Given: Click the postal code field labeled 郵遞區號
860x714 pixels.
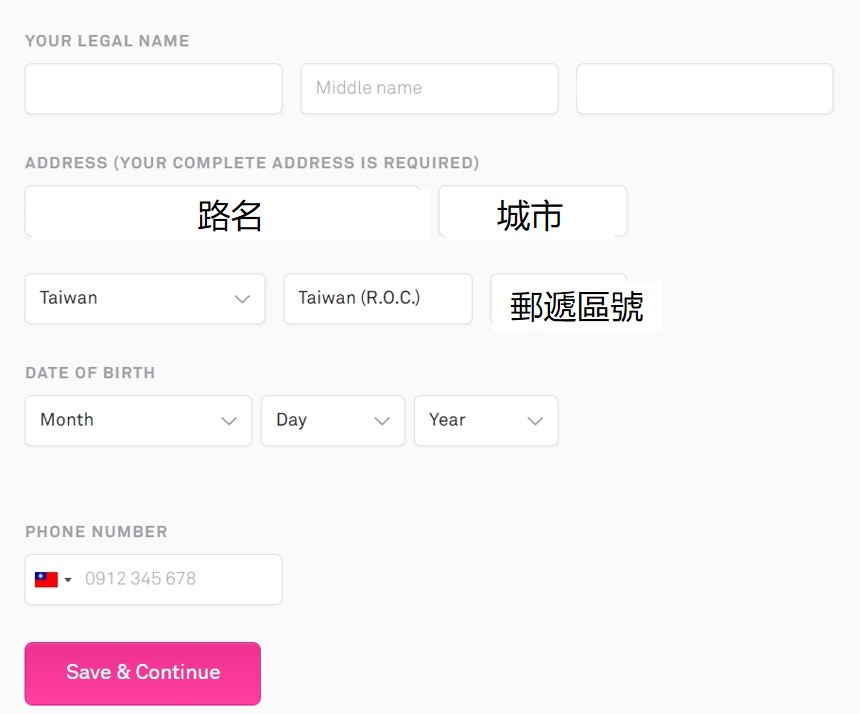Looking at the screenshot, I should pos(576,302).
